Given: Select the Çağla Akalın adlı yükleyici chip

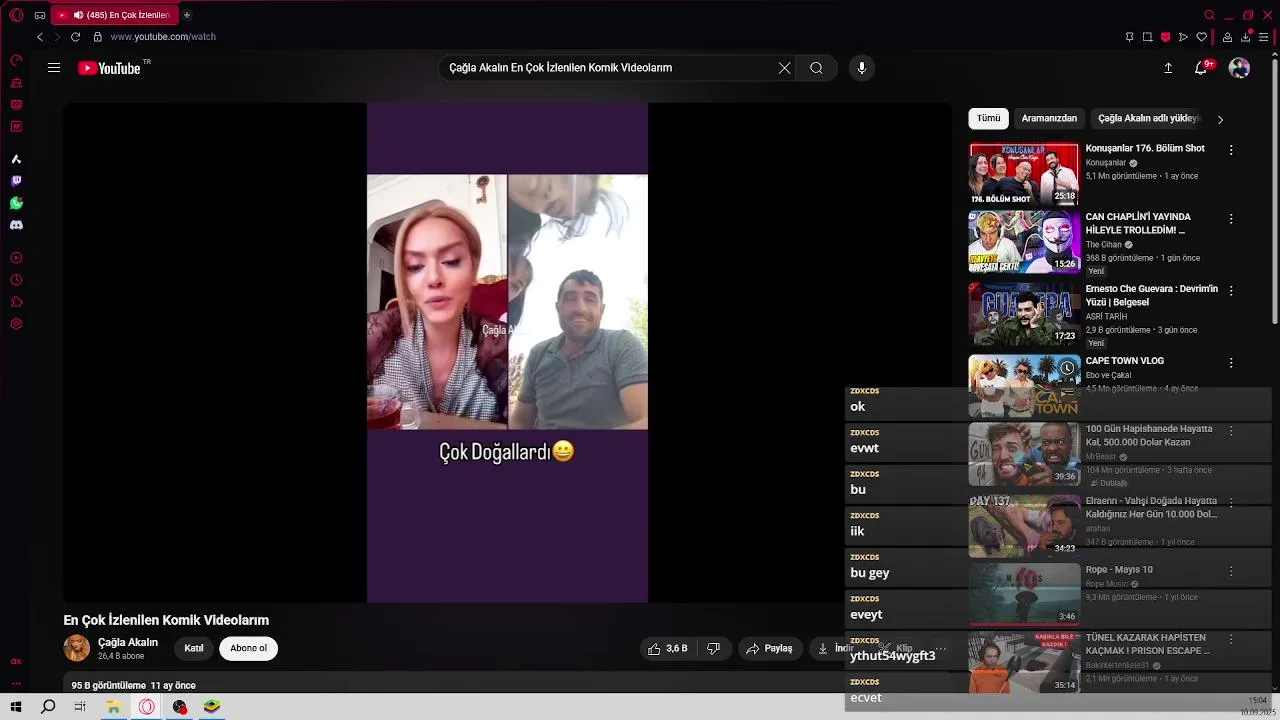Looking at the screenshot, I should (x=1148, y=118).
